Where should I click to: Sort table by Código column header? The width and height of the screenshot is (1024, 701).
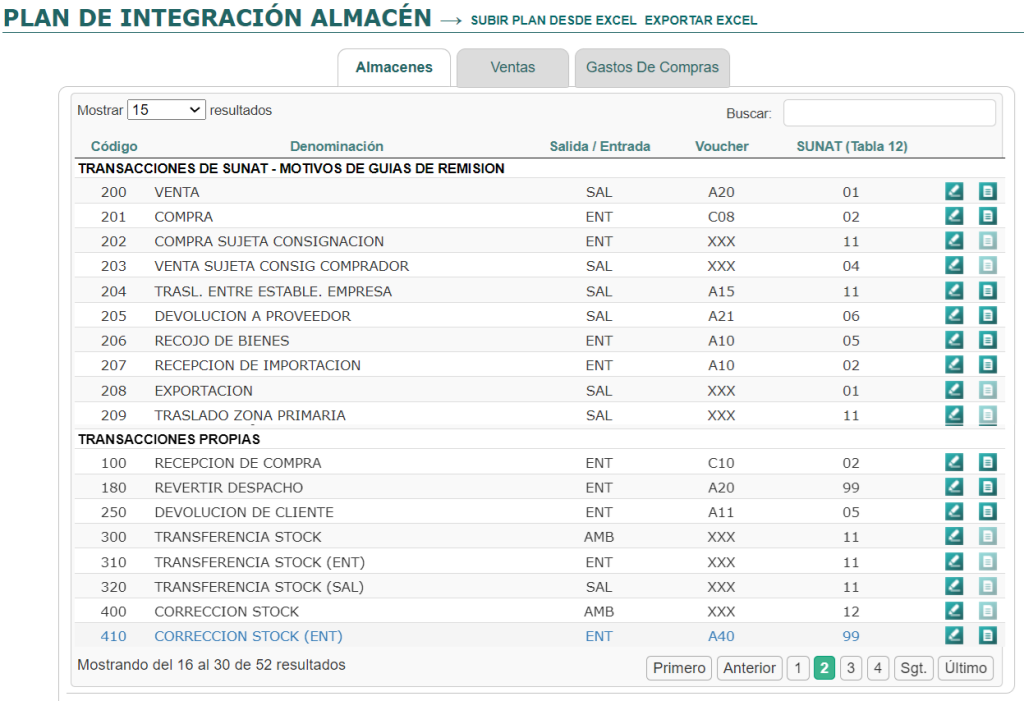pos(114,146)
